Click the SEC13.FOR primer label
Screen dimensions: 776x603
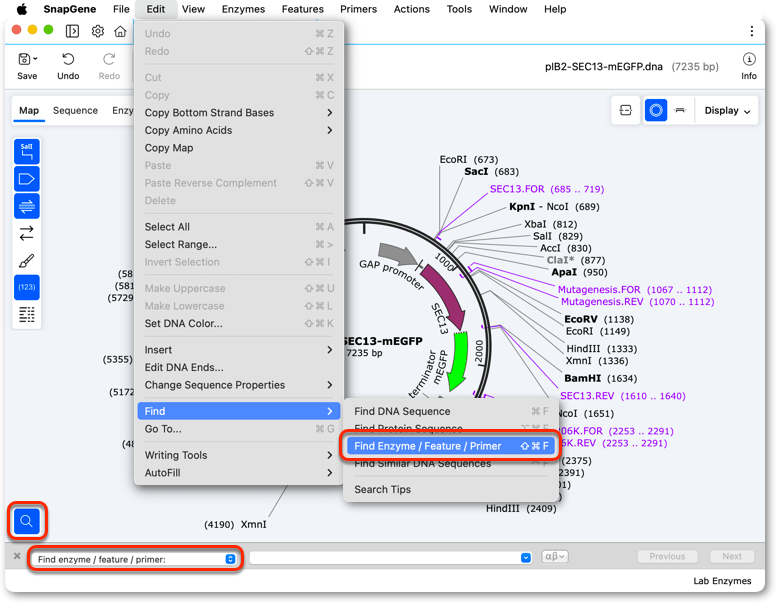pyautogui.click(x=546, y=189)
